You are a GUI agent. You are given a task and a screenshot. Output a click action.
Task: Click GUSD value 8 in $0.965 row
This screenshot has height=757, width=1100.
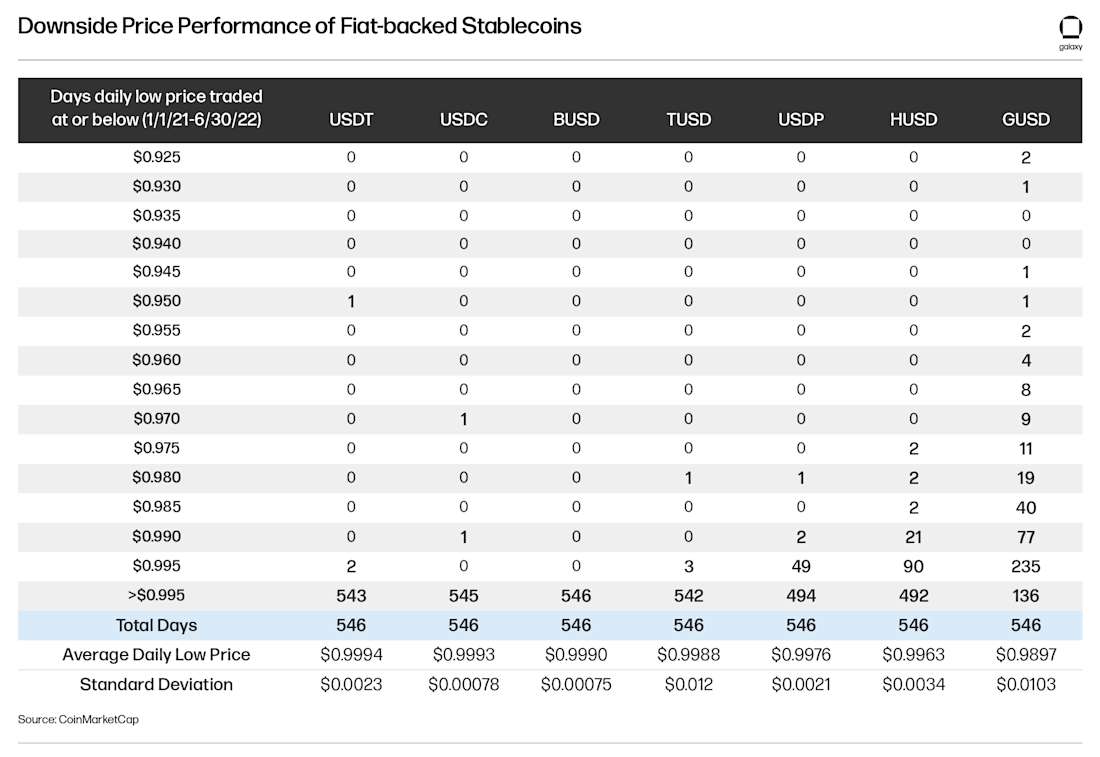(x=1026, y=390)
